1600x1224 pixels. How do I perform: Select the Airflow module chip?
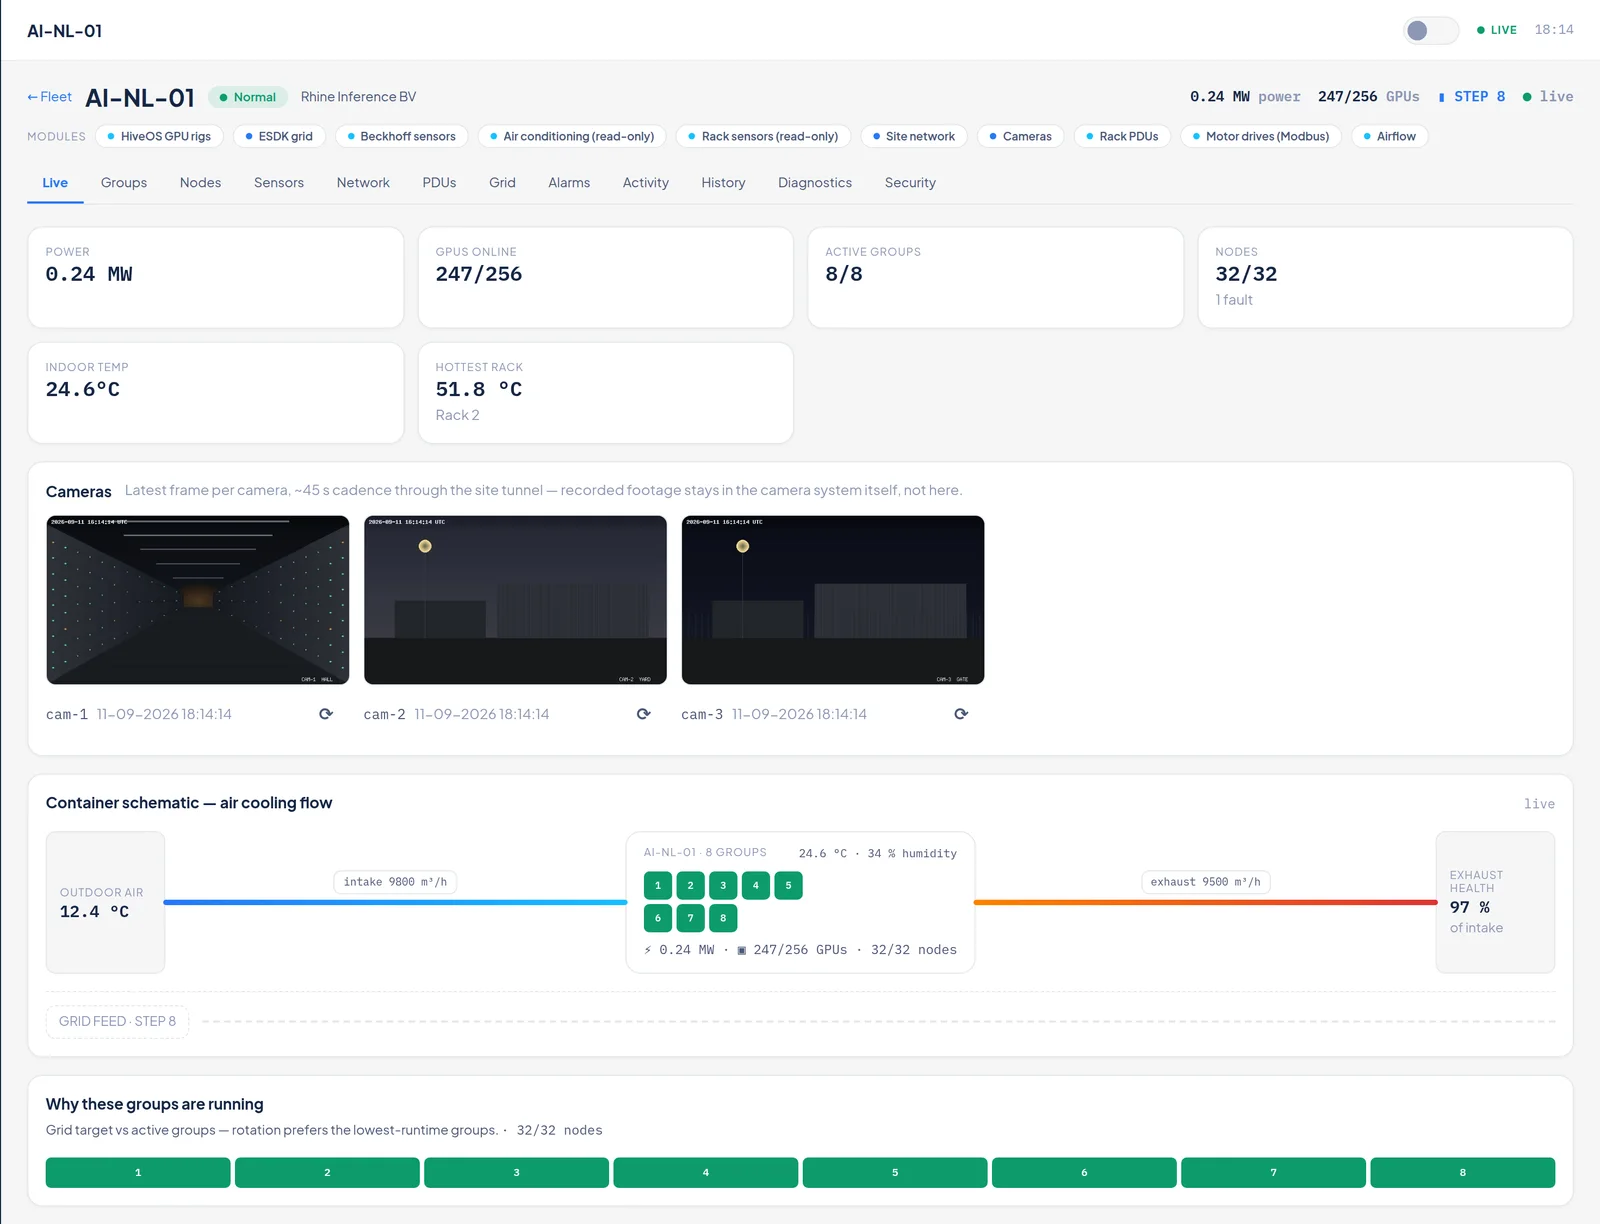pyautogui.click(x=1390, y=136)
